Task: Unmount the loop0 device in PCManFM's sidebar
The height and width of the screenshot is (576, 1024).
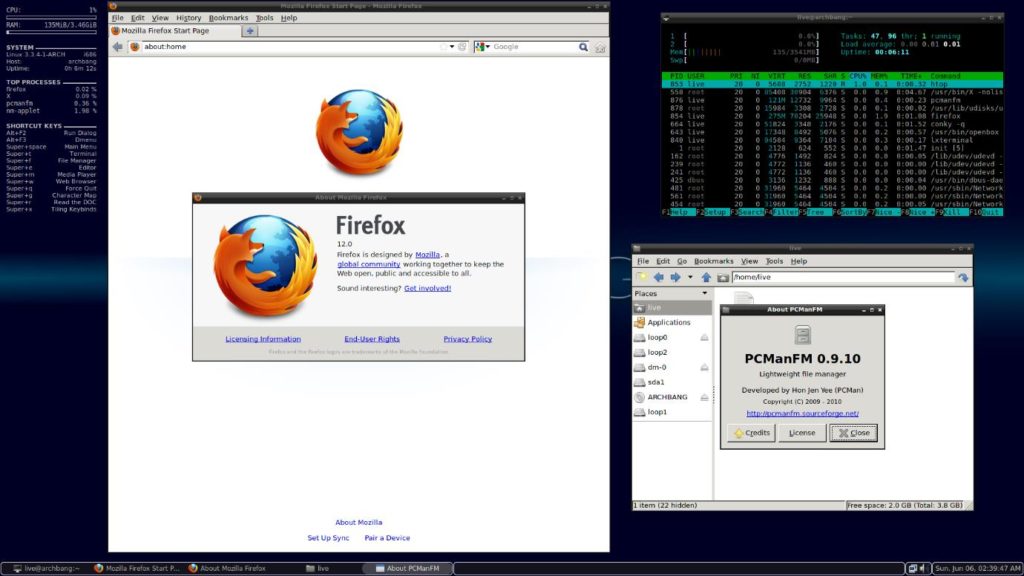Action: pyautogui.click(x=705, y=337)
